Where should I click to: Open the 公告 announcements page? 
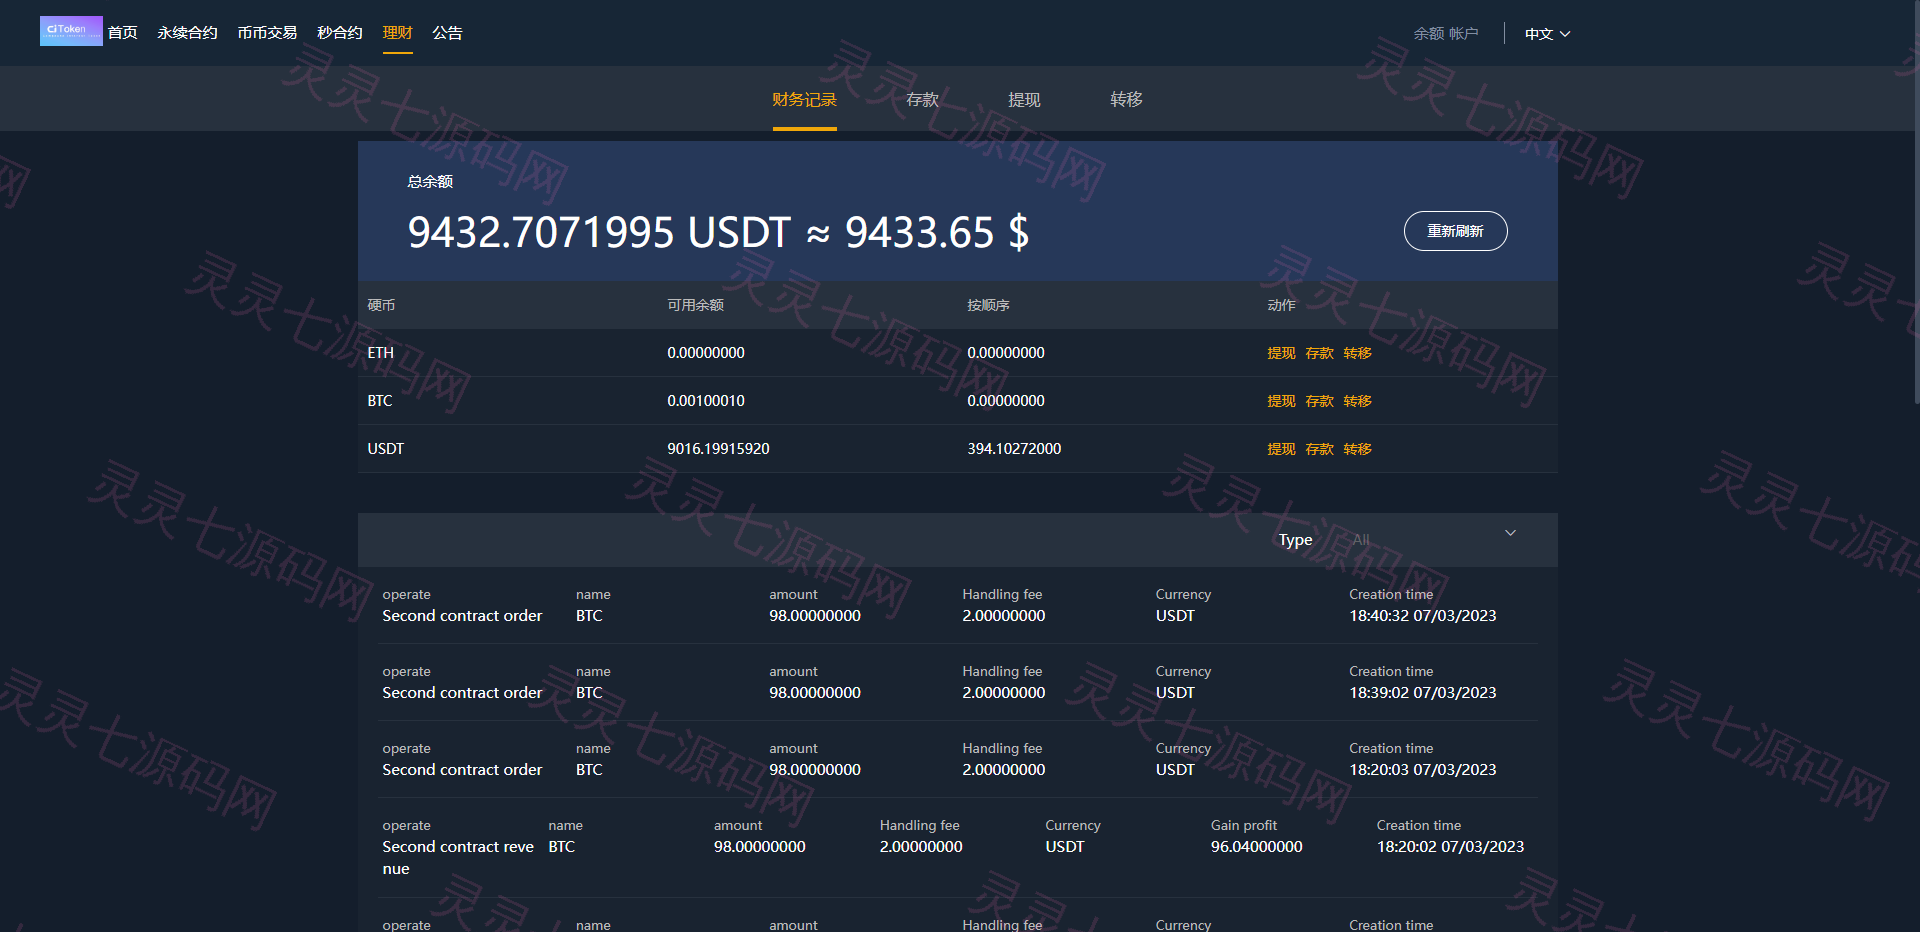(x=447, y=33)
